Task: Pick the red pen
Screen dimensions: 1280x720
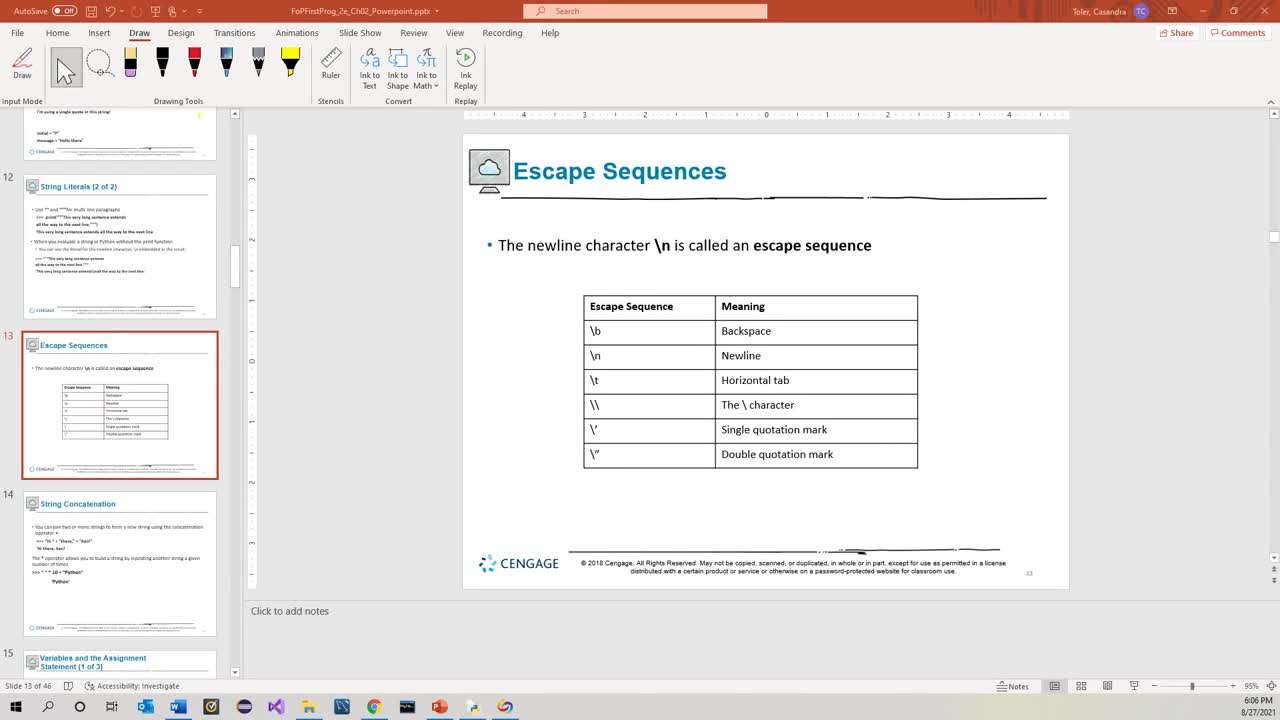Action: (194, 64)
